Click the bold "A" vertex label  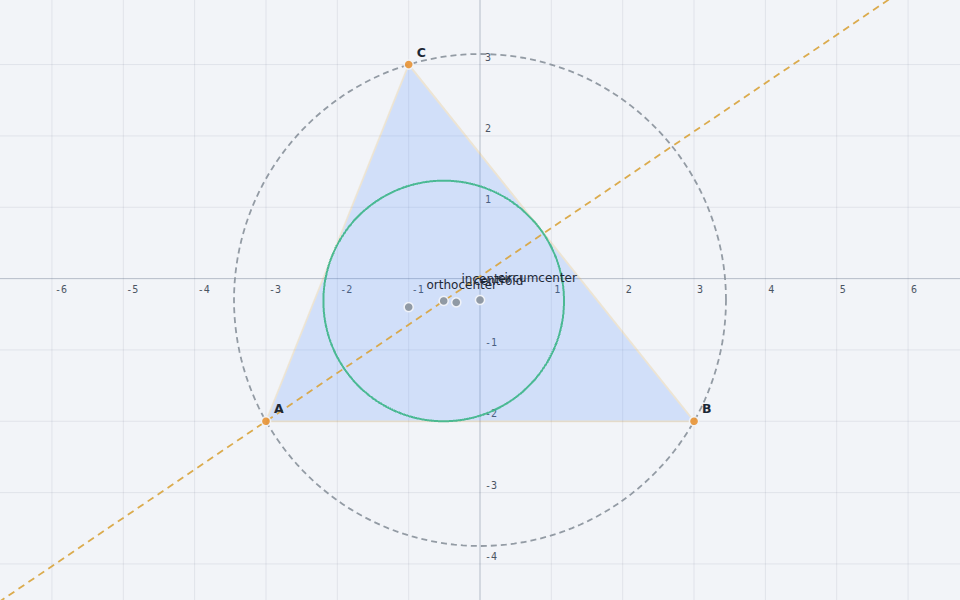(279, 409)
